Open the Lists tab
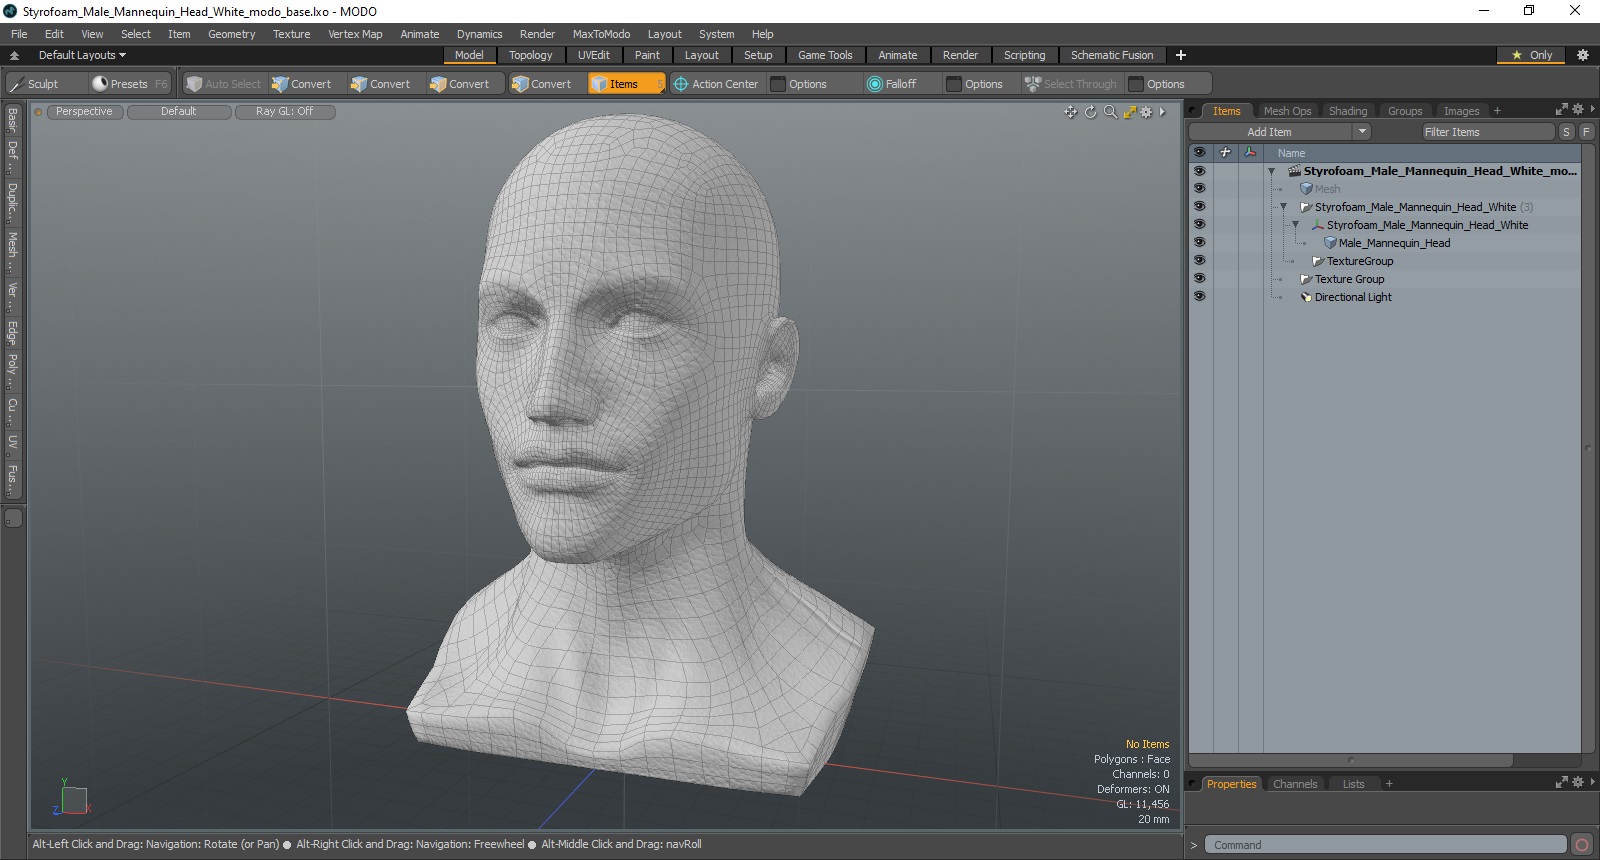 [x=1353, y=784]
